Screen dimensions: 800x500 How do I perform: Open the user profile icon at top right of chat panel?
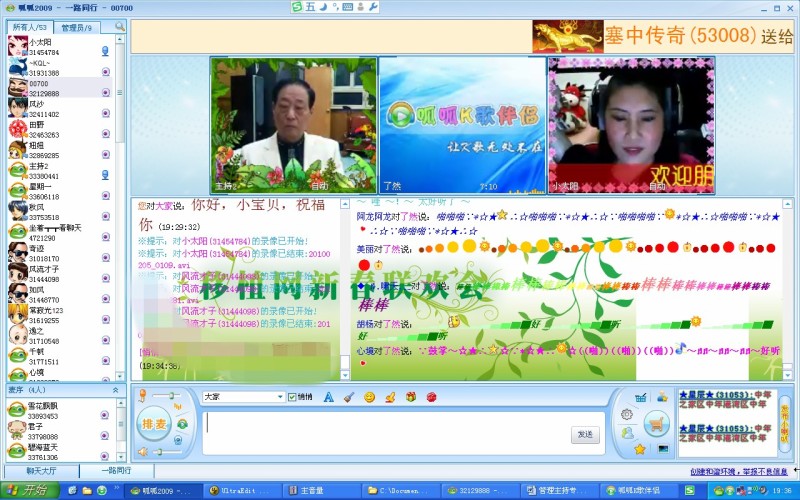[x=662, y=396]
